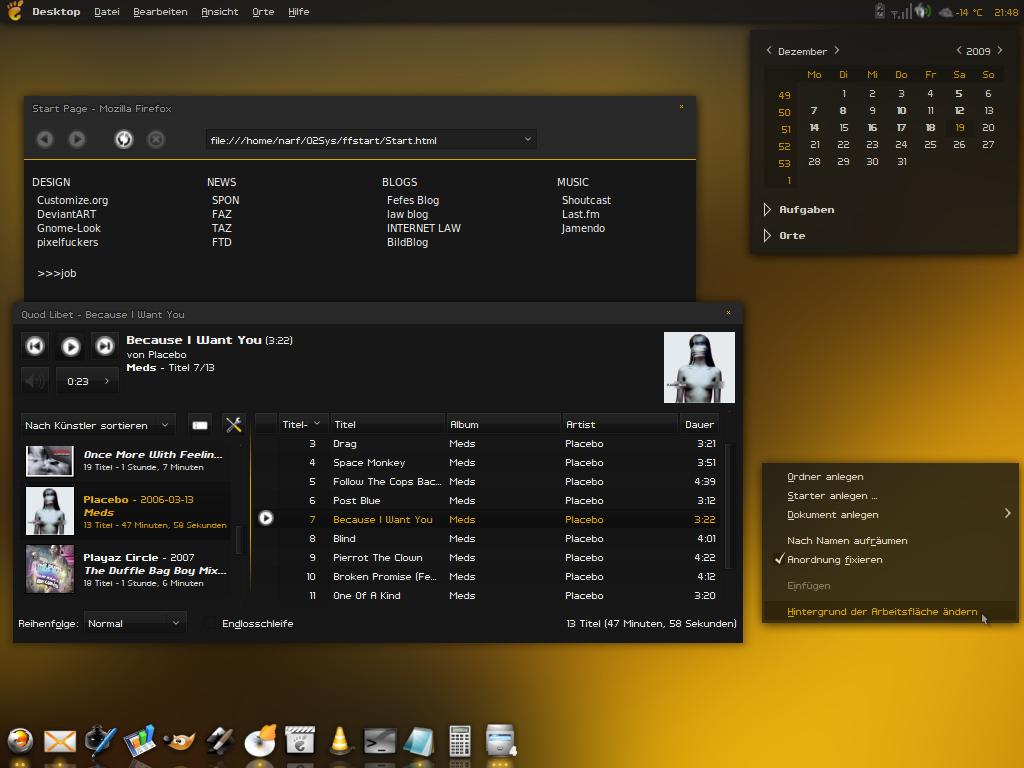The width and height of the screenshot is (1024, 768).
Task: Skip to next track in Quod Libet
Action: click(x=104, y=345)
